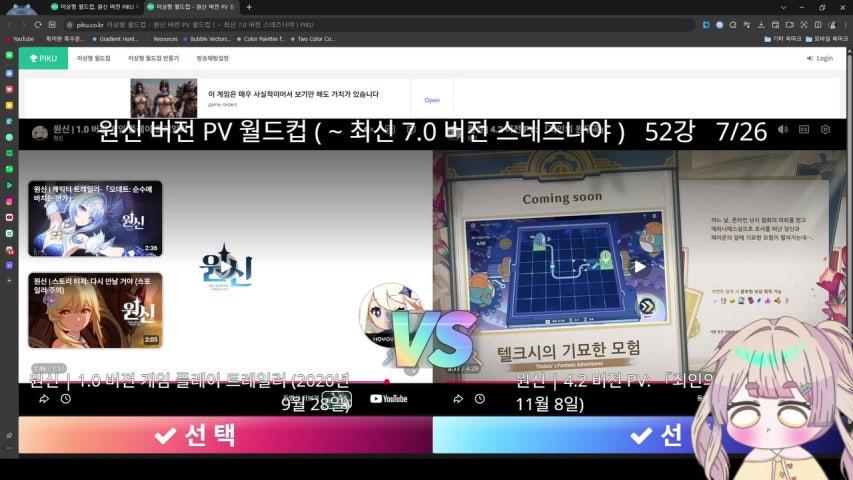
Task: Open the Bubble Vectors bookmark
Action: point(207,39)
